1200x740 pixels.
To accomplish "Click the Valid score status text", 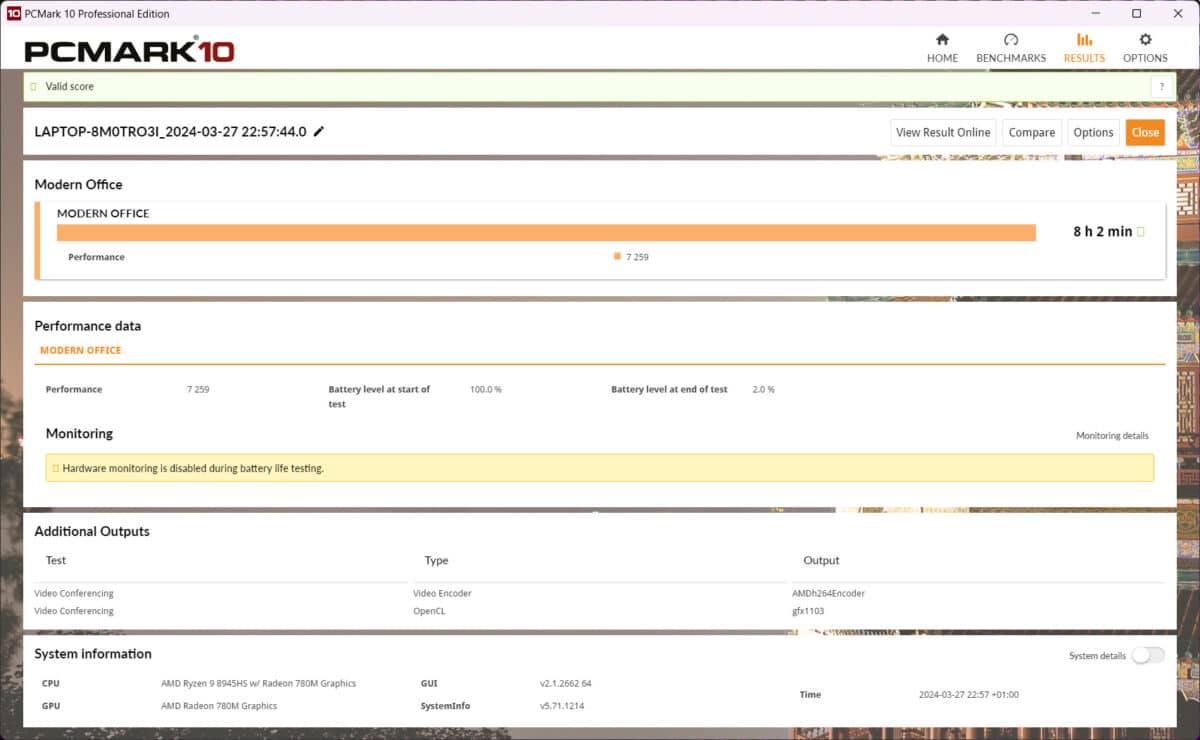I will pyautogui.click(x=70, y=87).
